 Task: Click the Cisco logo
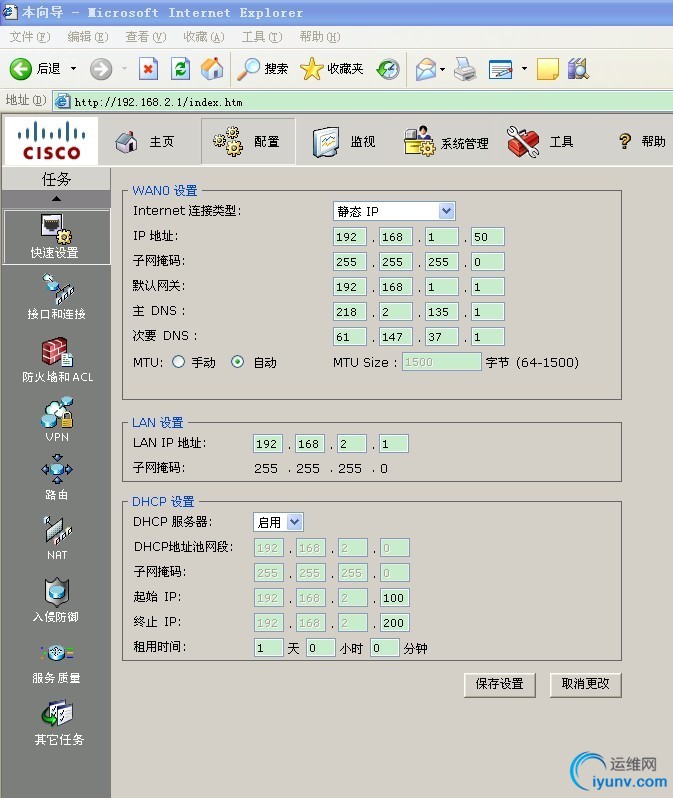pyautogui.click(x=51, y=140)
